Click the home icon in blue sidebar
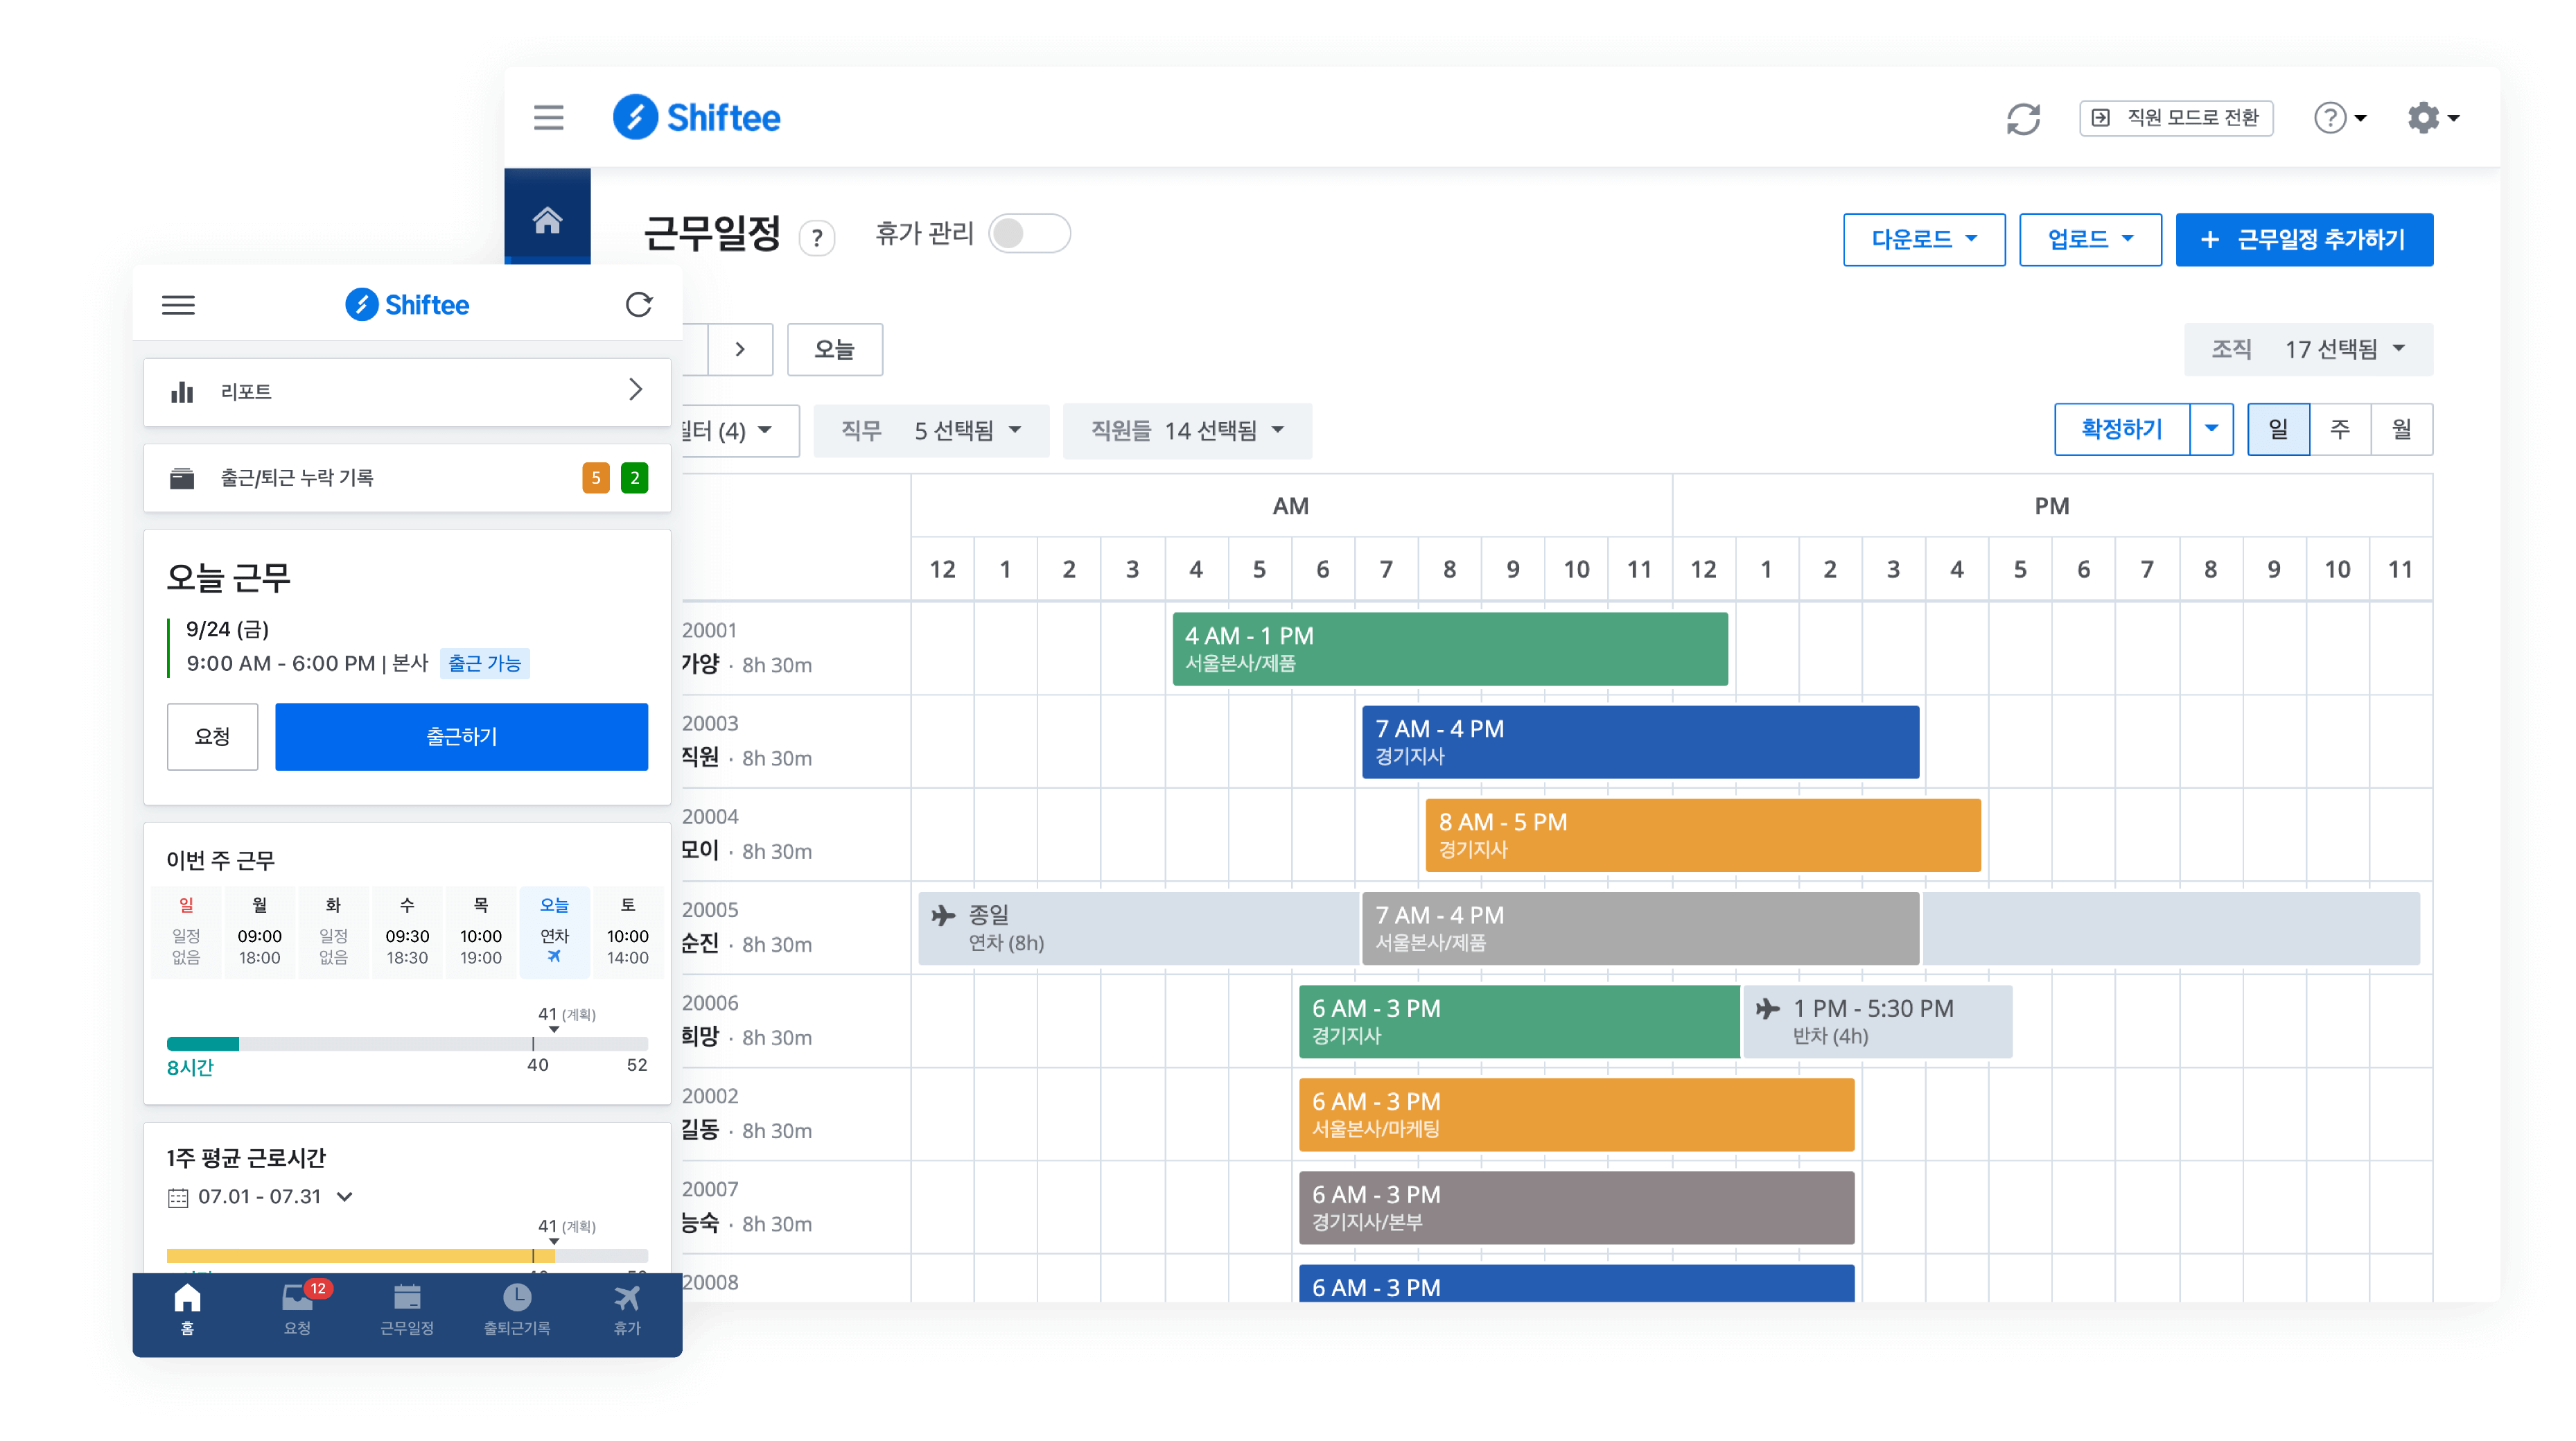 tap(547, 220)
